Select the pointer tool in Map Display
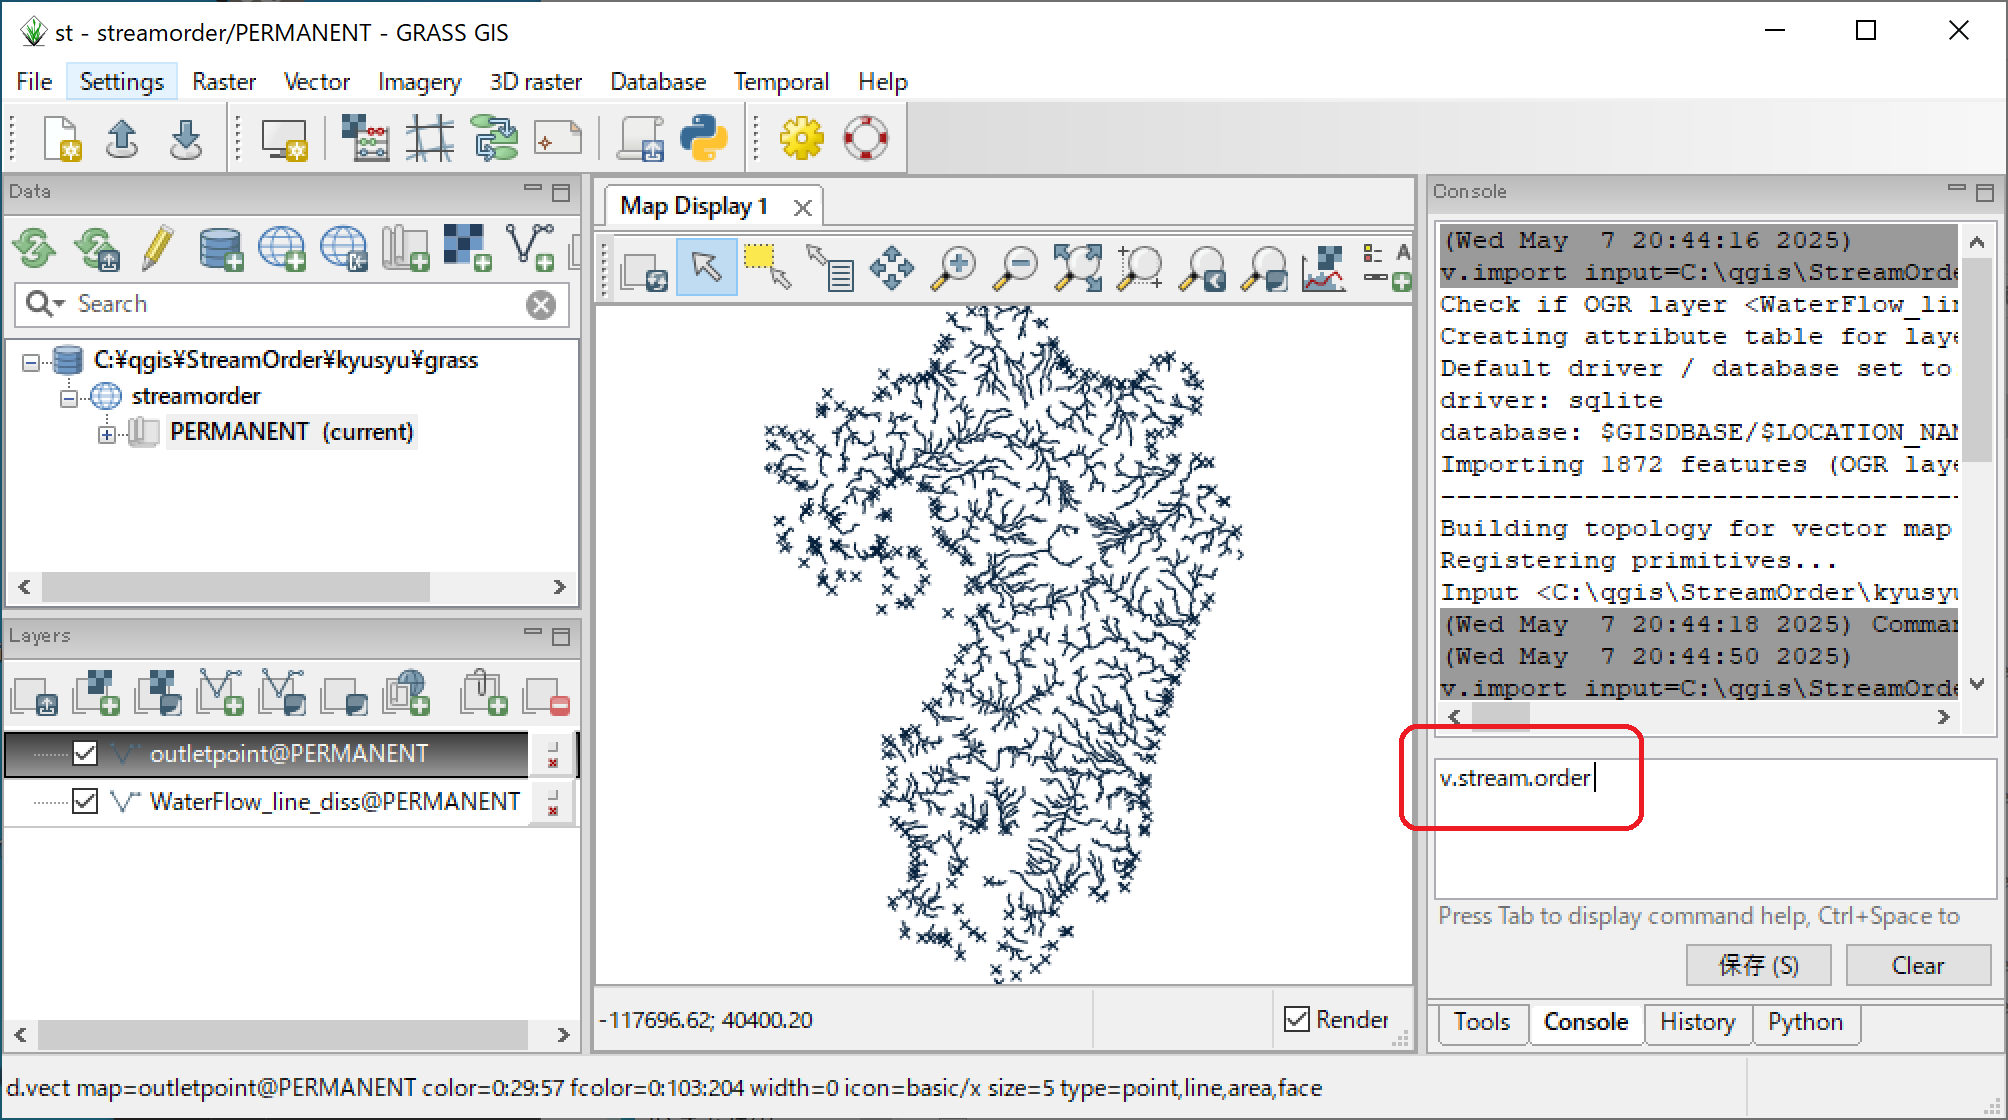Image resolution: width=2008 pixels, height=1120 pixels. coord(707,267)
